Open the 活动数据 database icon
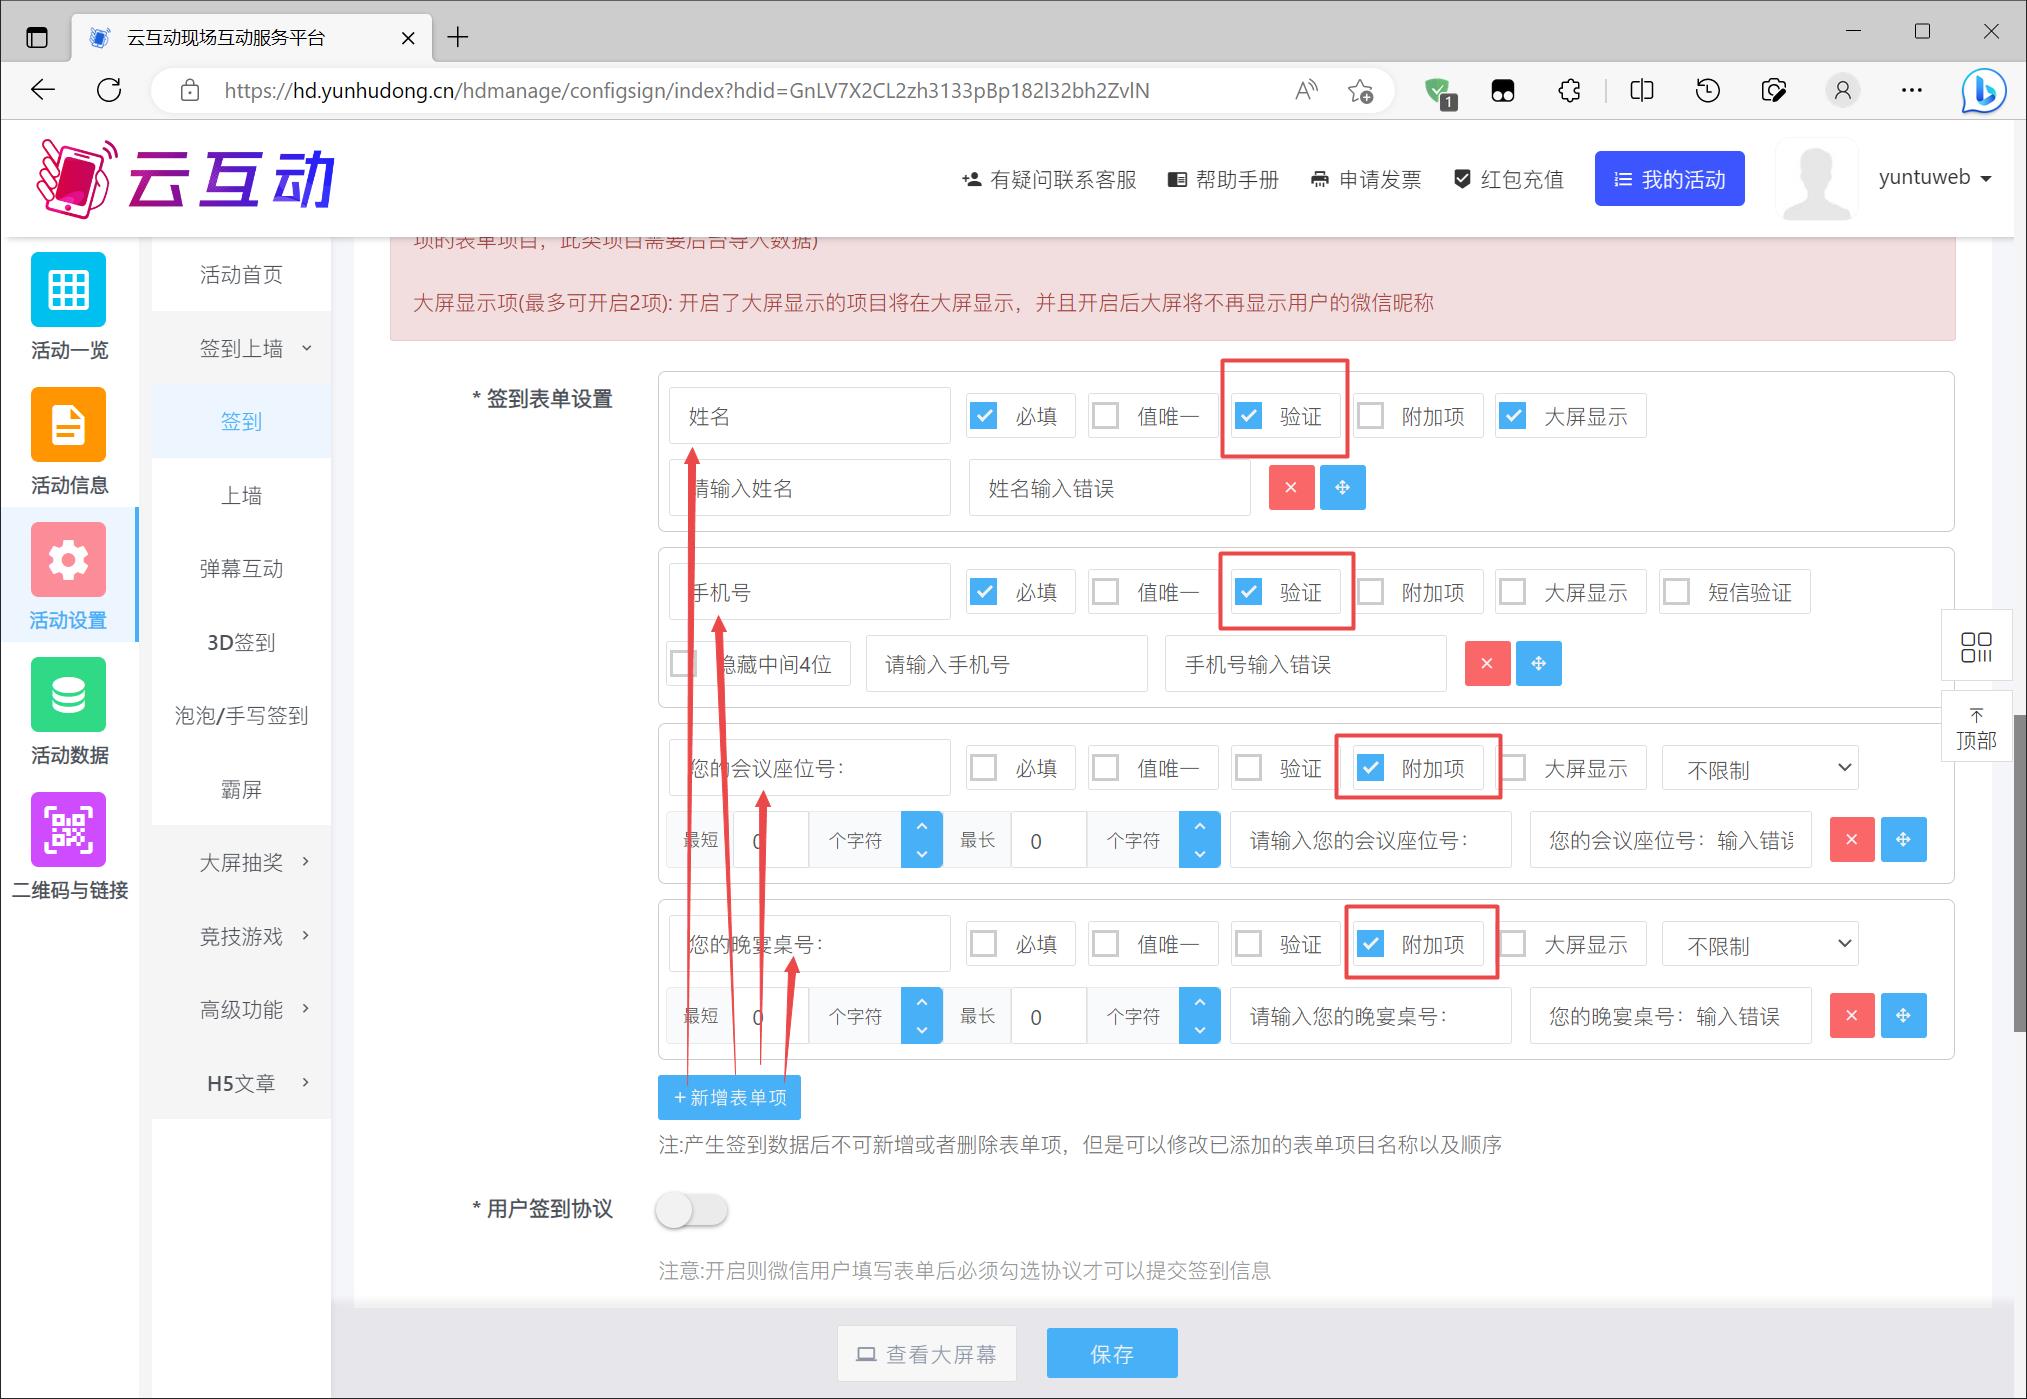Screen dimensions: 2027x1399 tap(68, 695)
